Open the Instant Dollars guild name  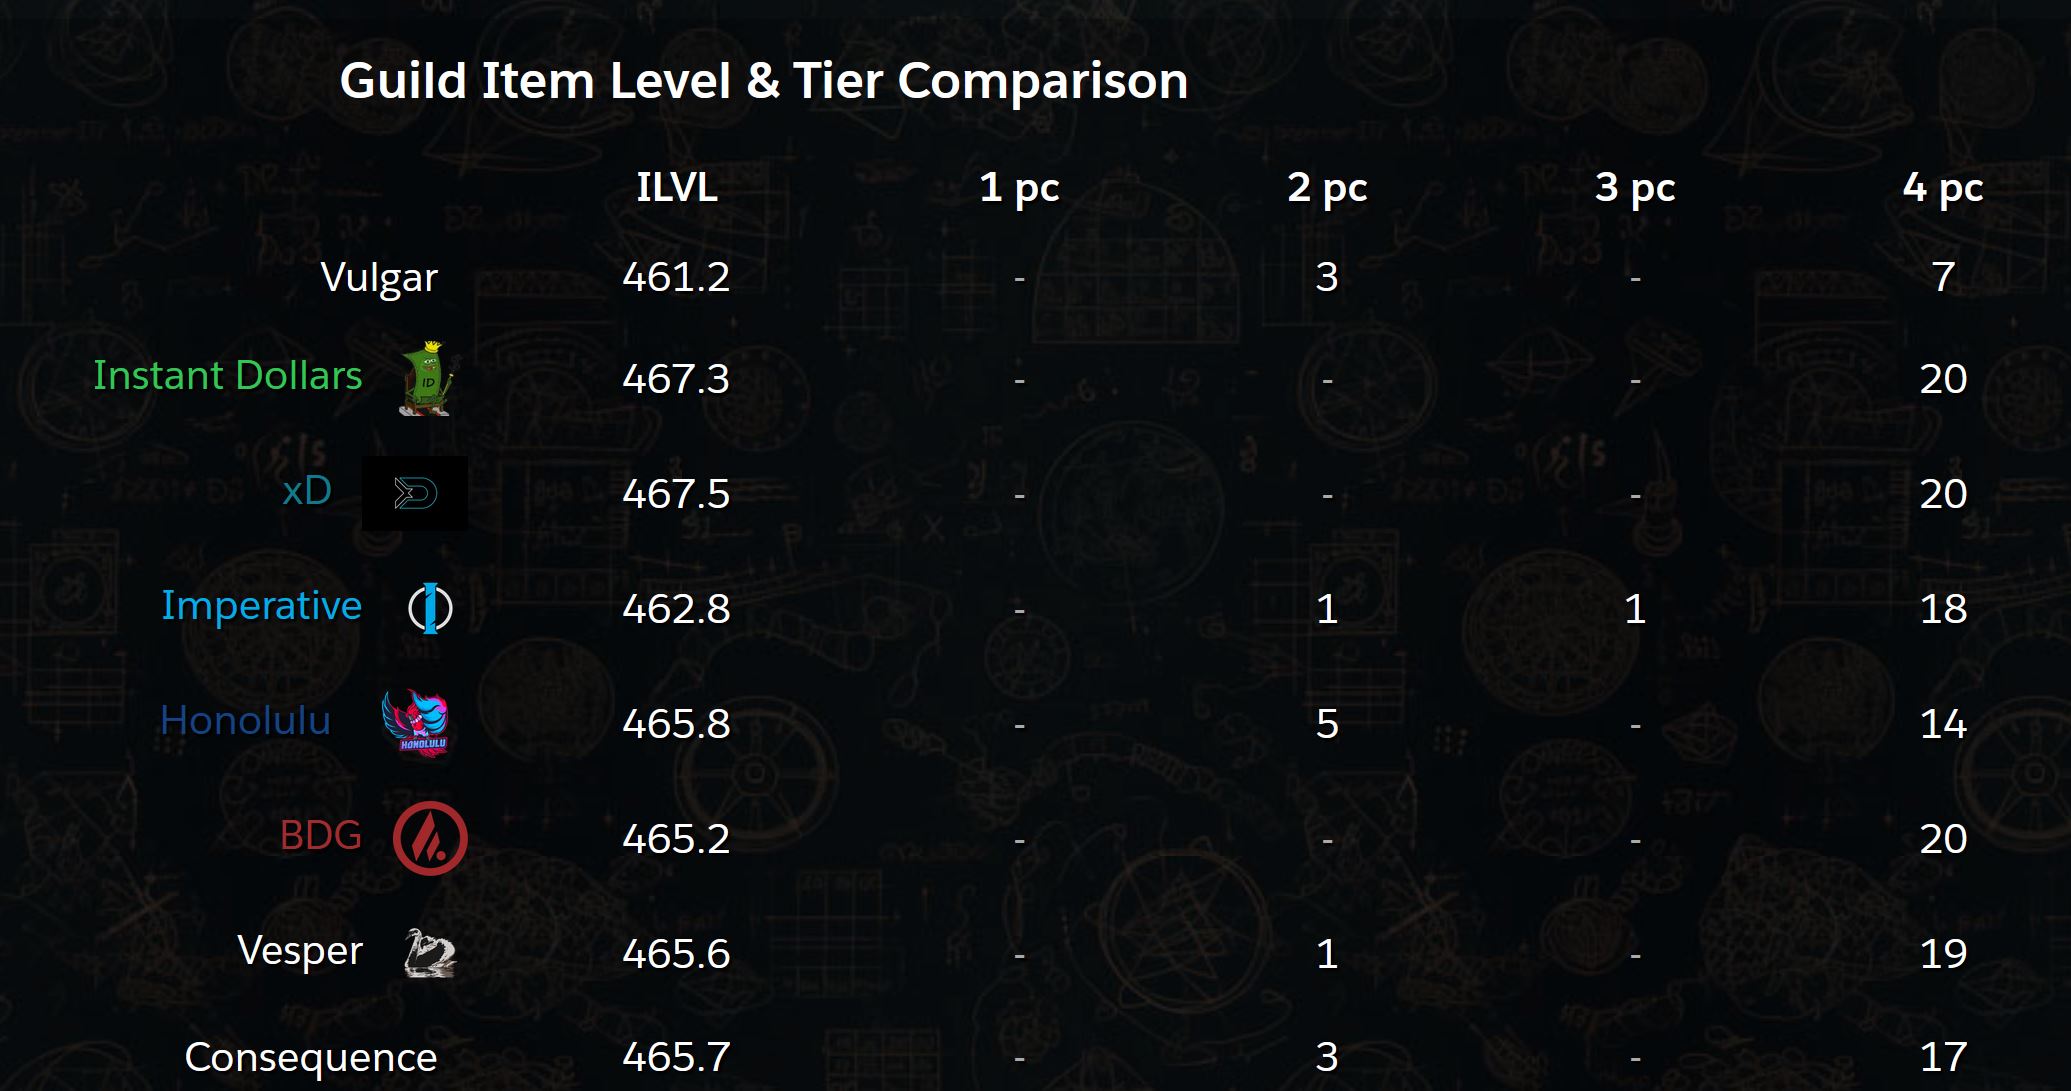[227, 376]
